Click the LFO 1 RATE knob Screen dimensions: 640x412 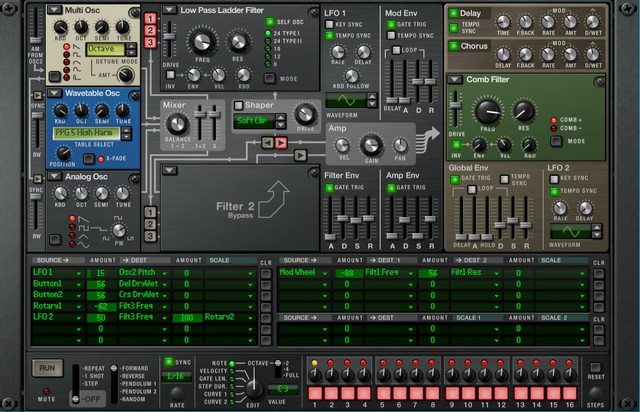pyautogui.click(x=338, y=52)
